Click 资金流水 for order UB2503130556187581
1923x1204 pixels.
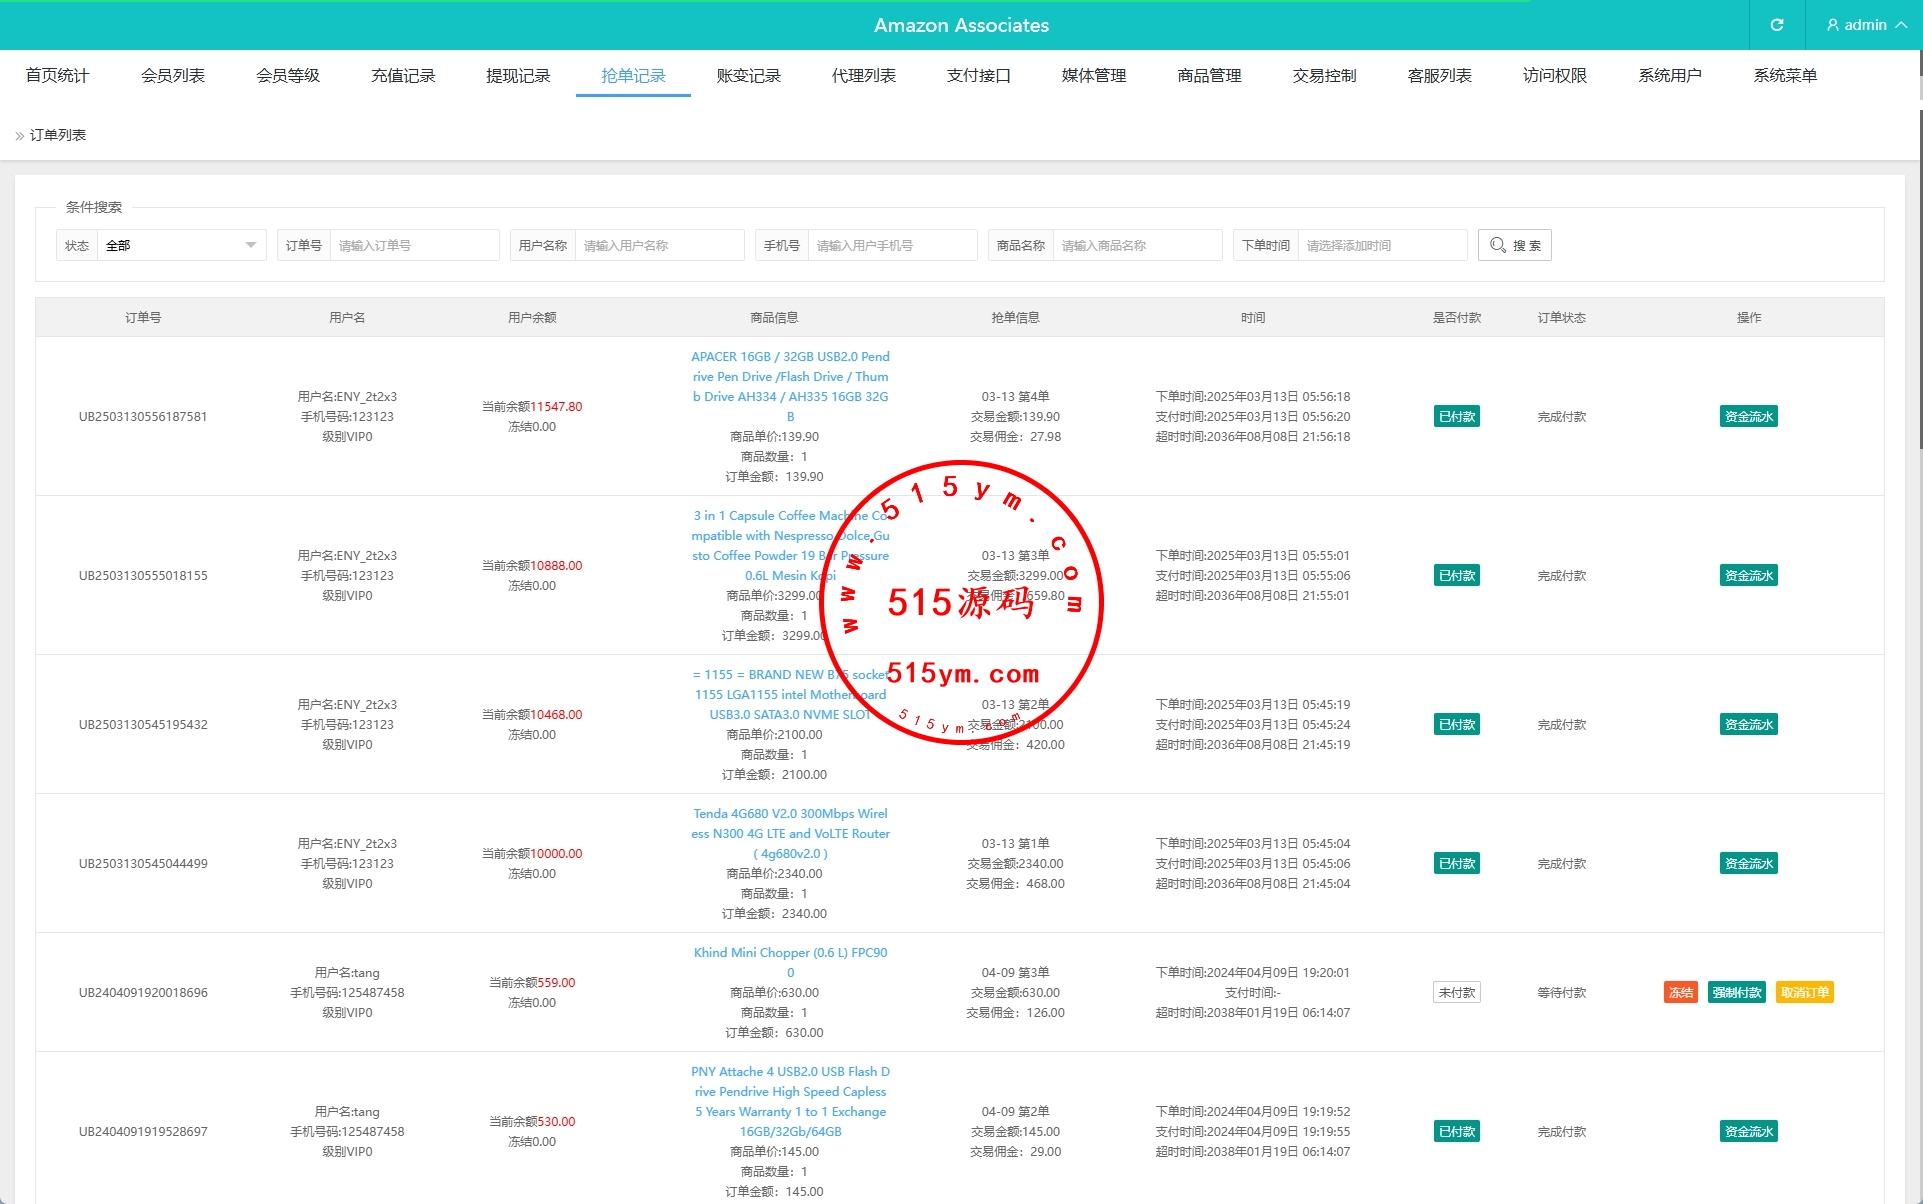pyautogui.click(x=1748, y=416)
